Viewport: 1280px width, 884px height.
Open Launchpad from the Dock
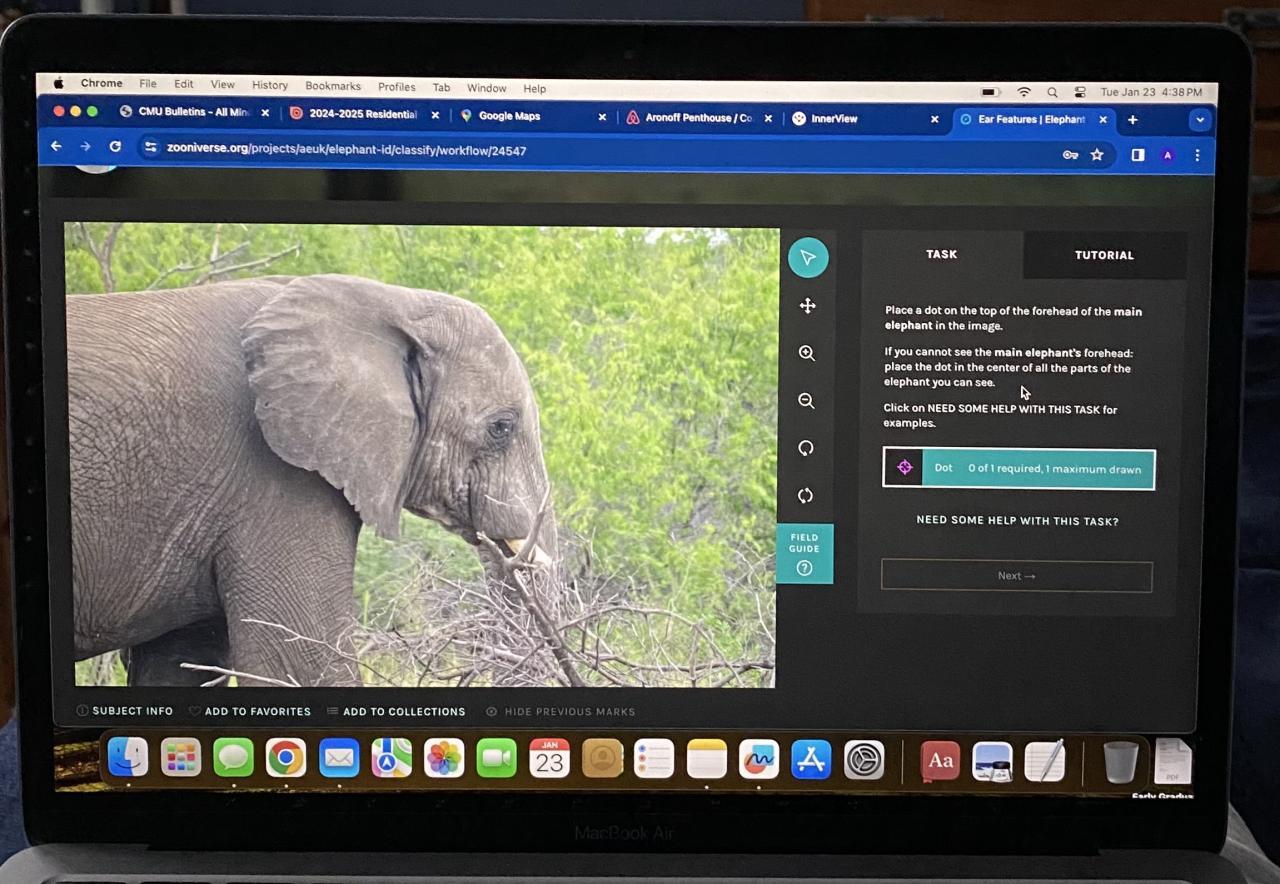(181, 758)
